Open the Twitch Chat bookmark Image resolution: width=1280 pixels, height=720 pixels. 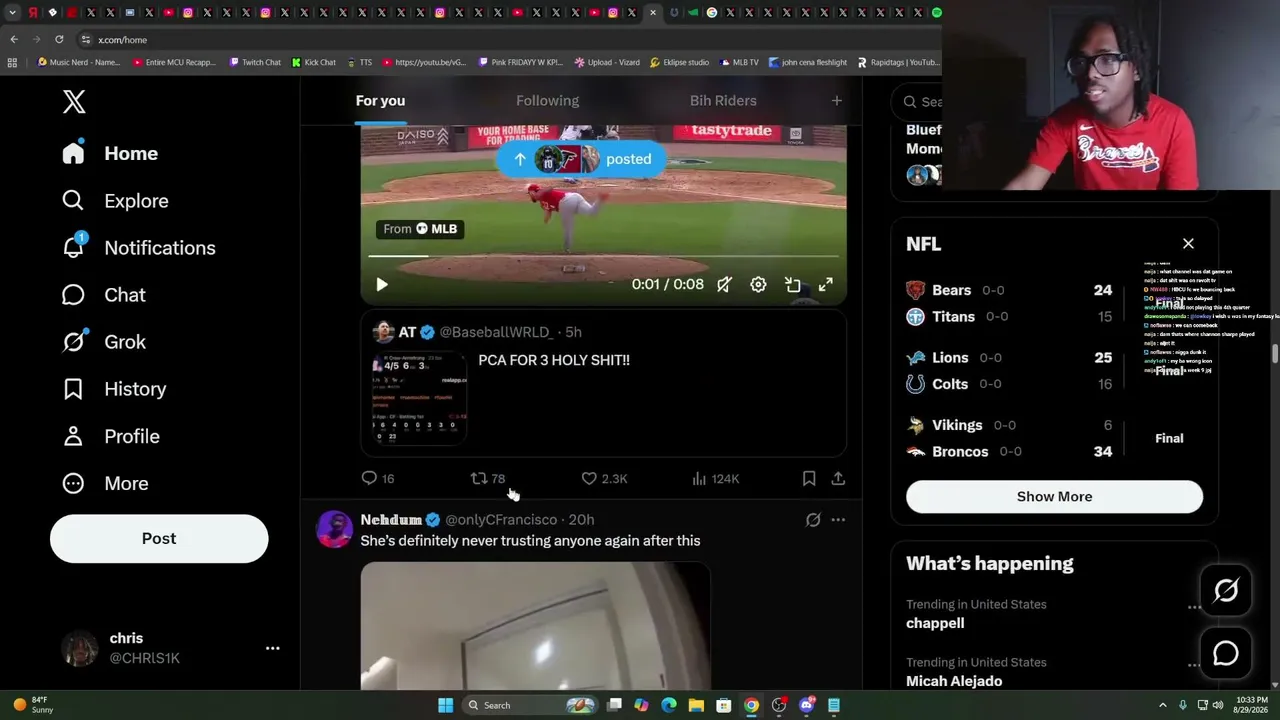pyautogui.click(x=255, y=62)
